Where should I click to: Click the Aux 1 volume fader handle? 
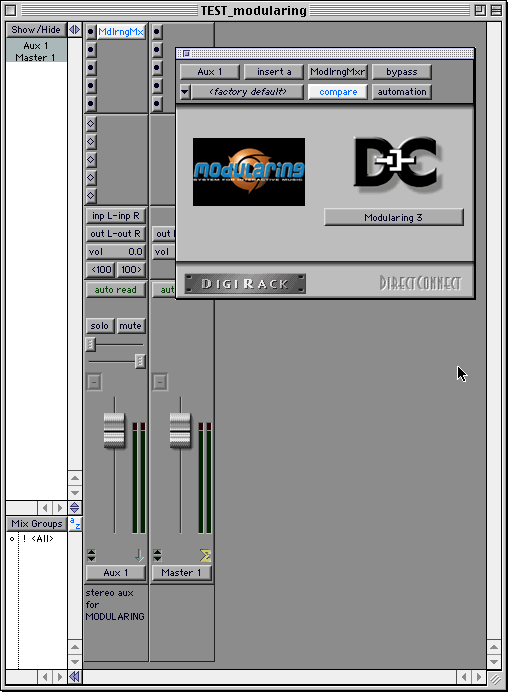pyautogui.click(x=114, y=430)
